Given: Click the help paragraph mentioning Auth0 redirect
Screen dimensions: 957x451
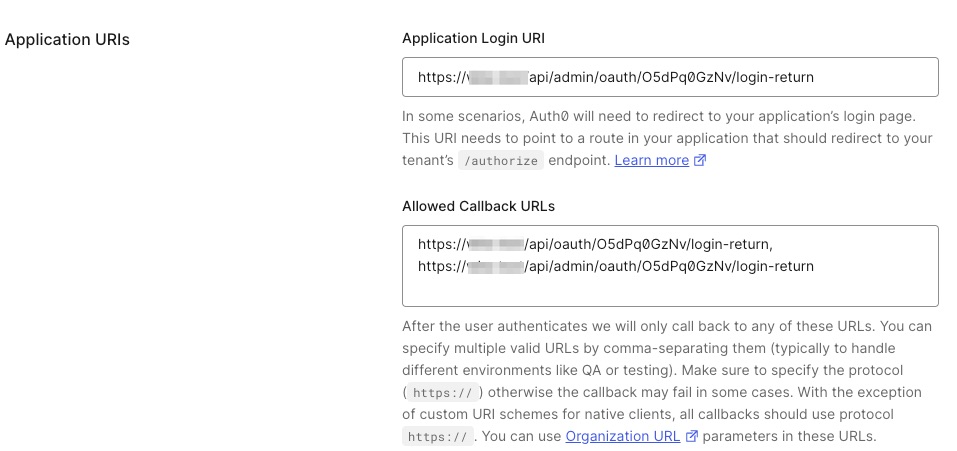Looking at the screenshot, I should [667, 138].
